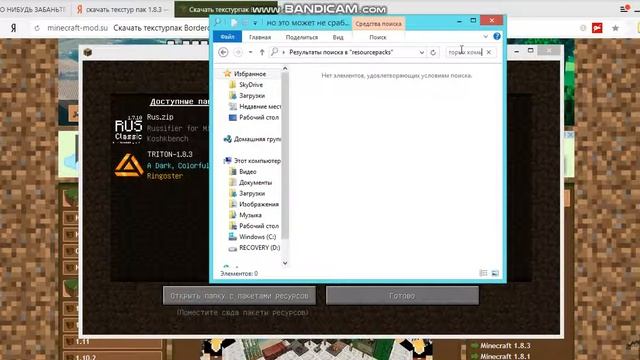Switch Explorer to details view icon
This screenshot has width=640, height=360.
click(484, 273)
